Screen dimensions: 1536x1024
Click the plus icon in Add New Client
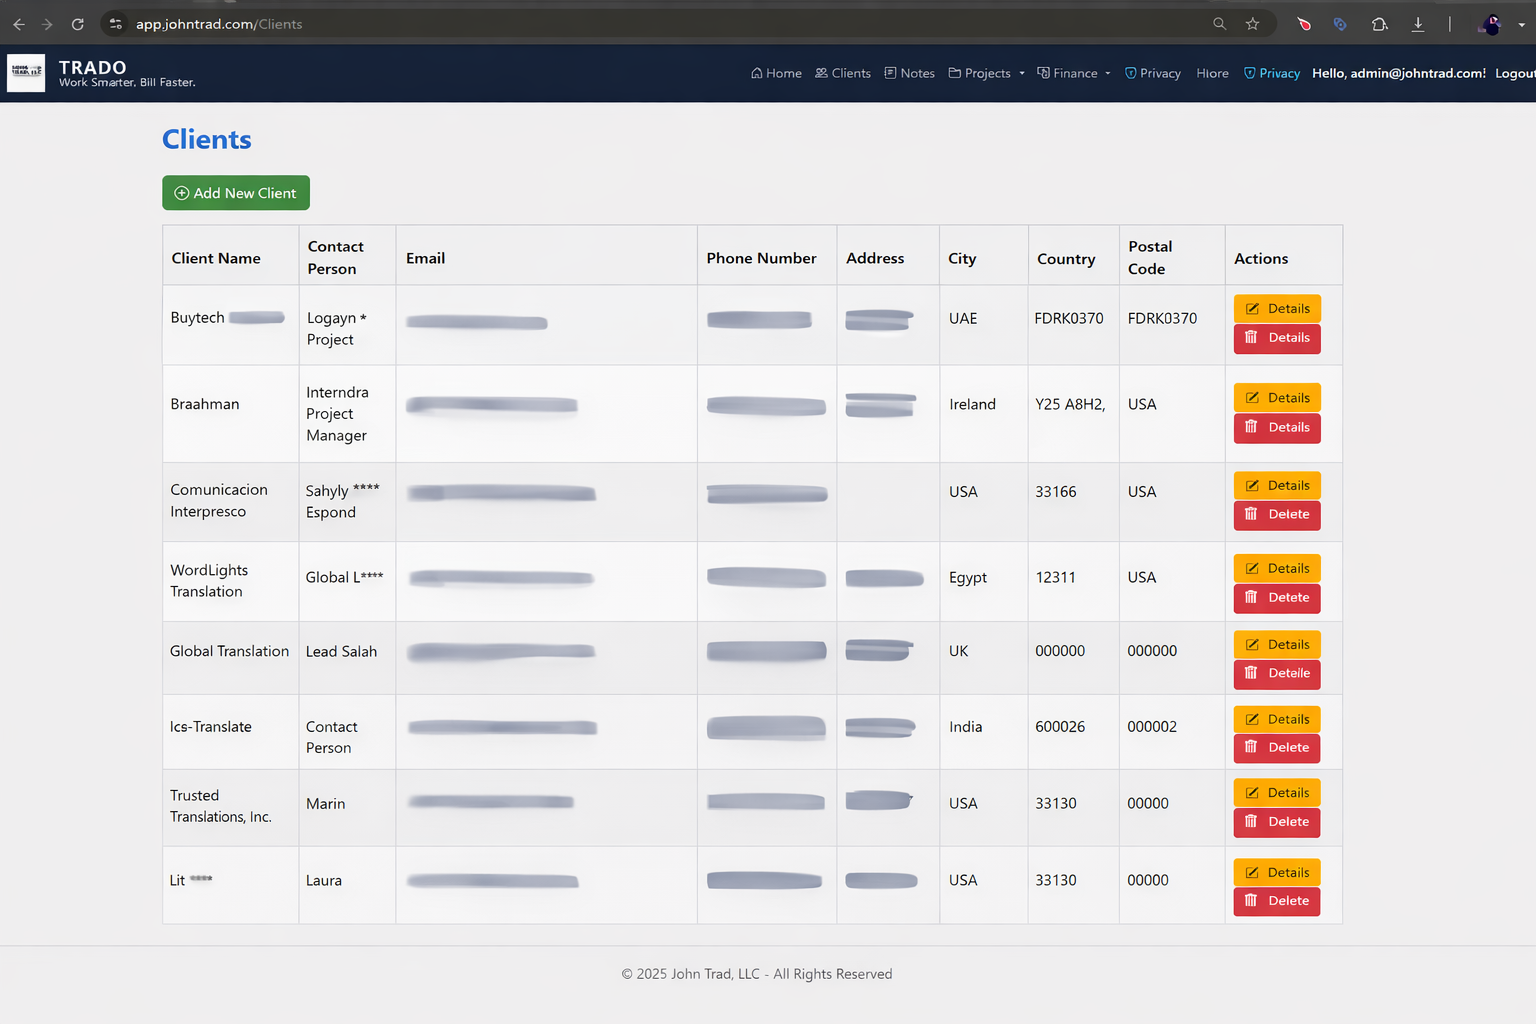coord(182,192)
